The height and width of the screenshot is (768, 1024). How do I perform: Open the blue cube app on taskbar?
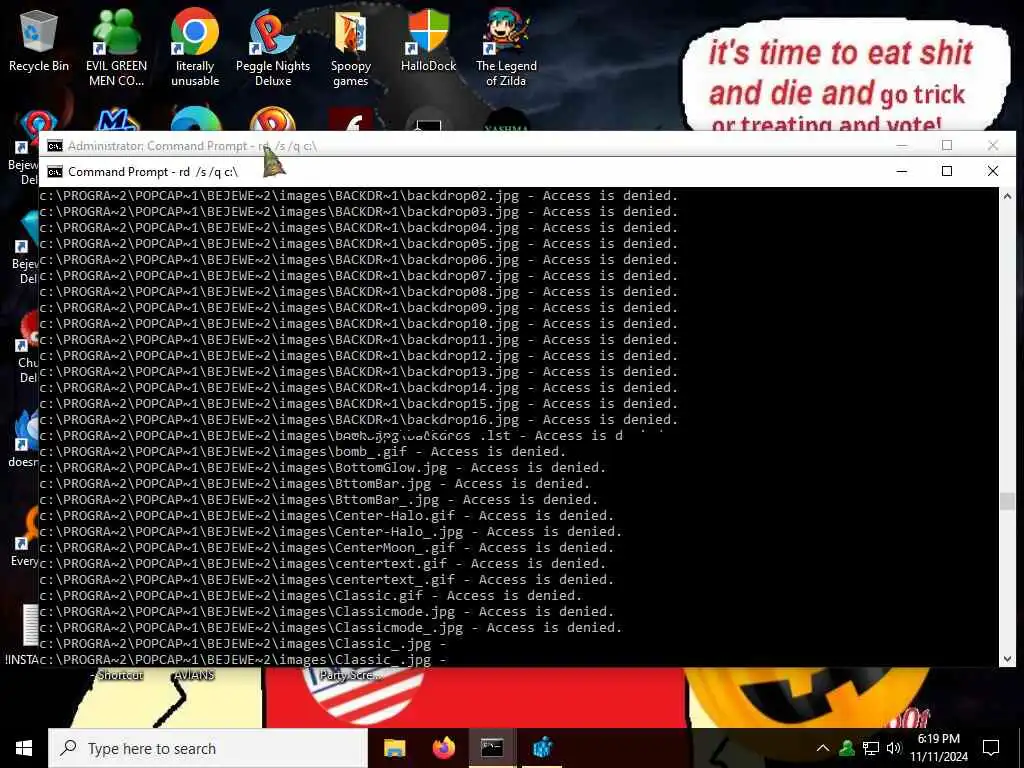542,748
